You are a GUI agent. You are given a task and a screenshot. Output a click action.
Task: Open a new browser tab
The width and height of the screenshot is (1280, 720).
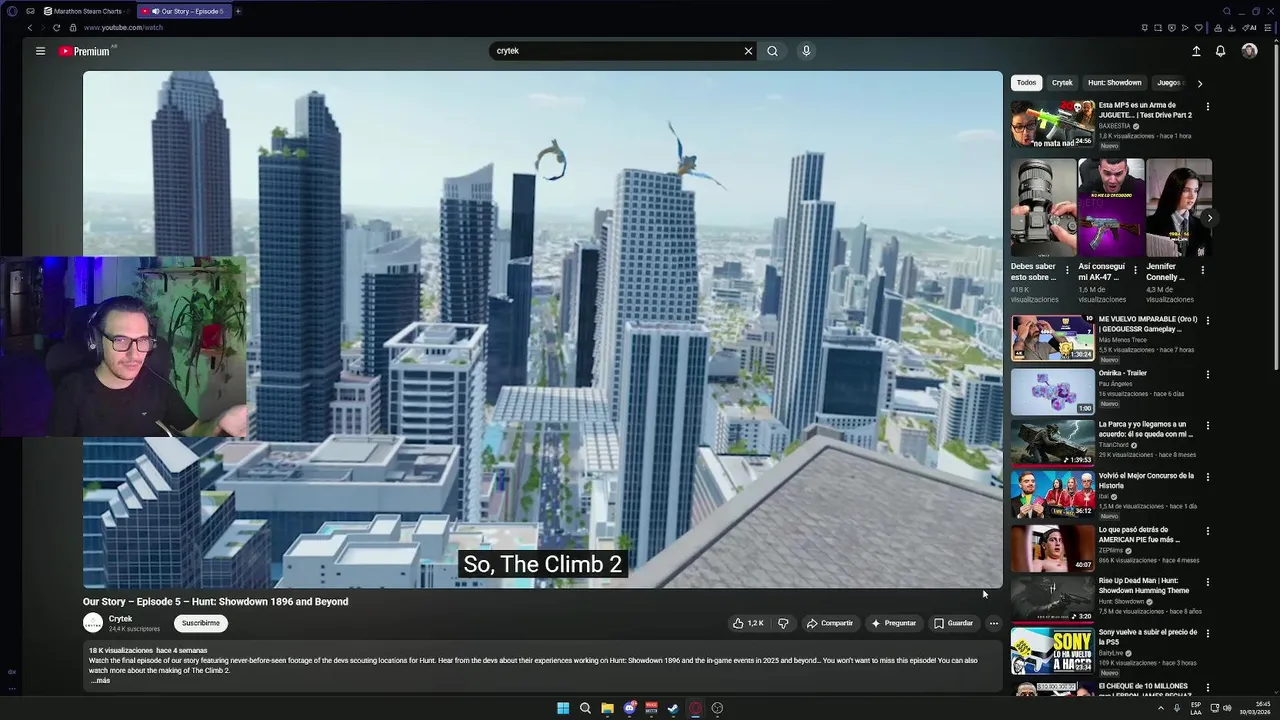237,11
